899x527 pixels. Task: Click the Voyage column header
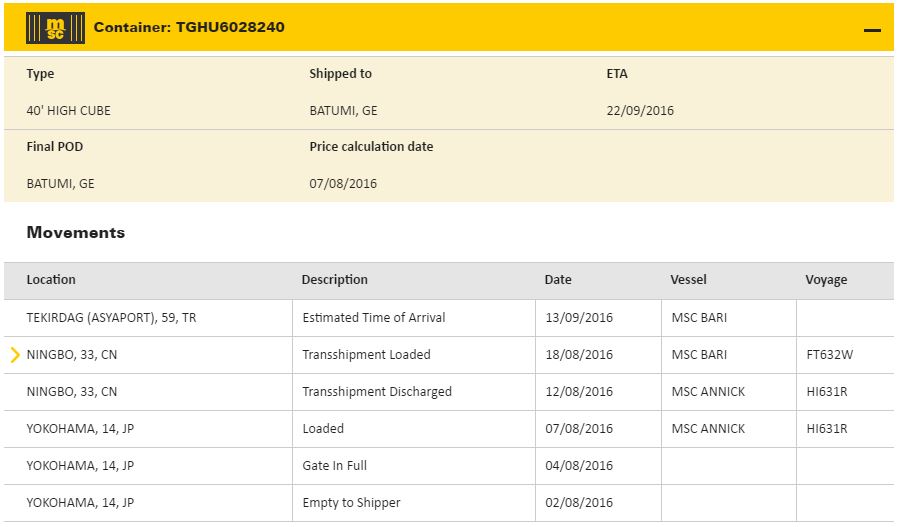click(x=826, y=280)
